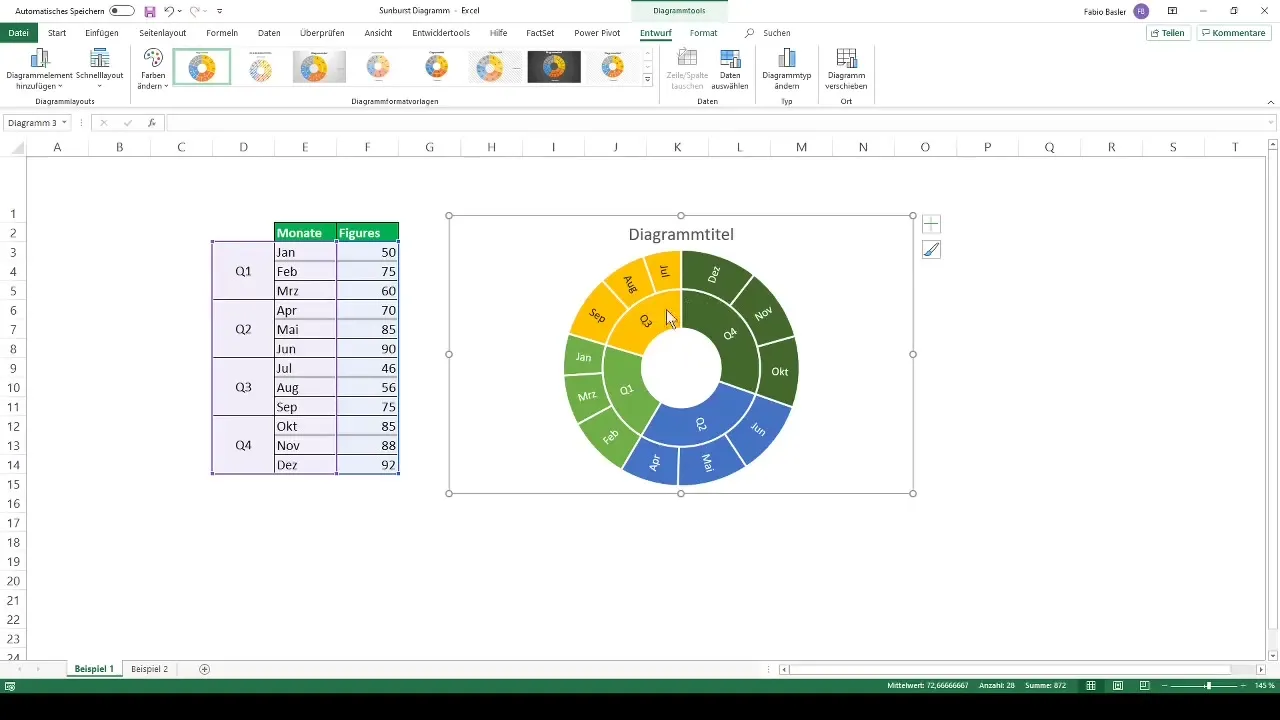Click the vertical scrollbar down arrow
This screenshot has width=1280, height=720.
pos(1272,654)
